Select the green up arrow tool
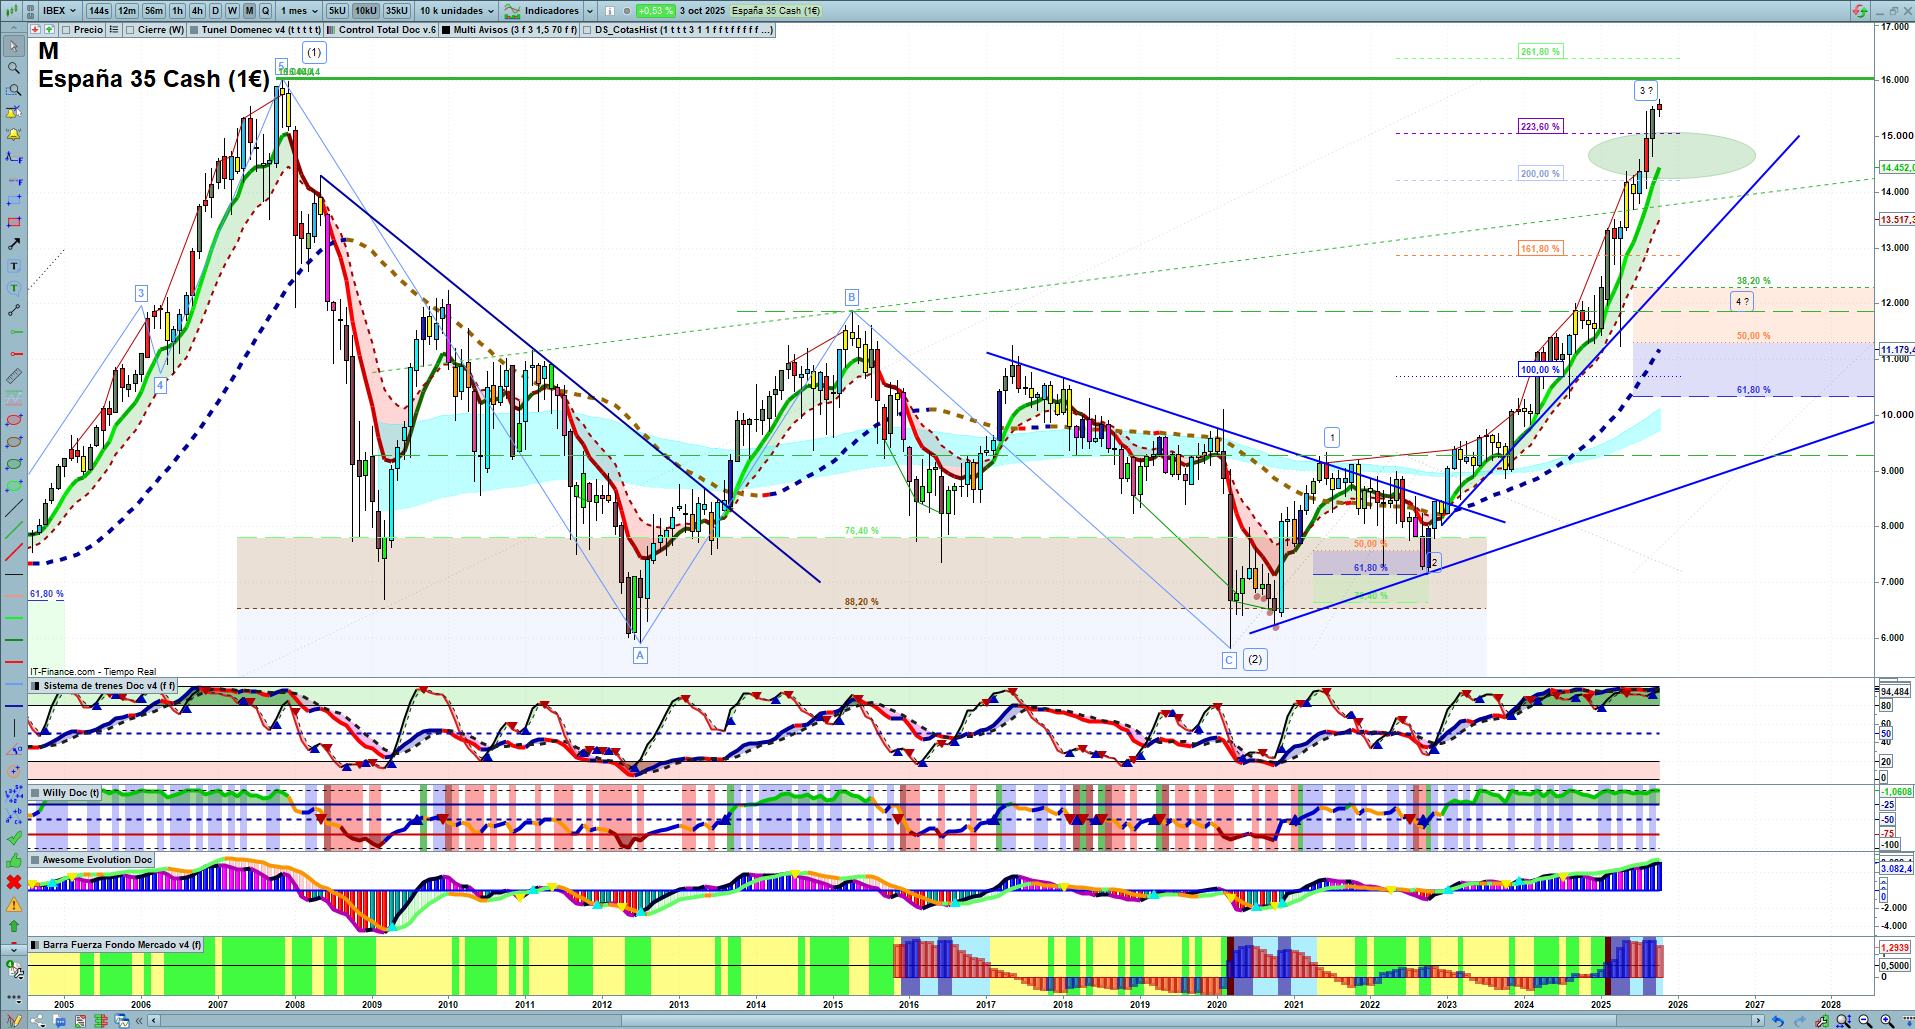 tap(14, 926)
